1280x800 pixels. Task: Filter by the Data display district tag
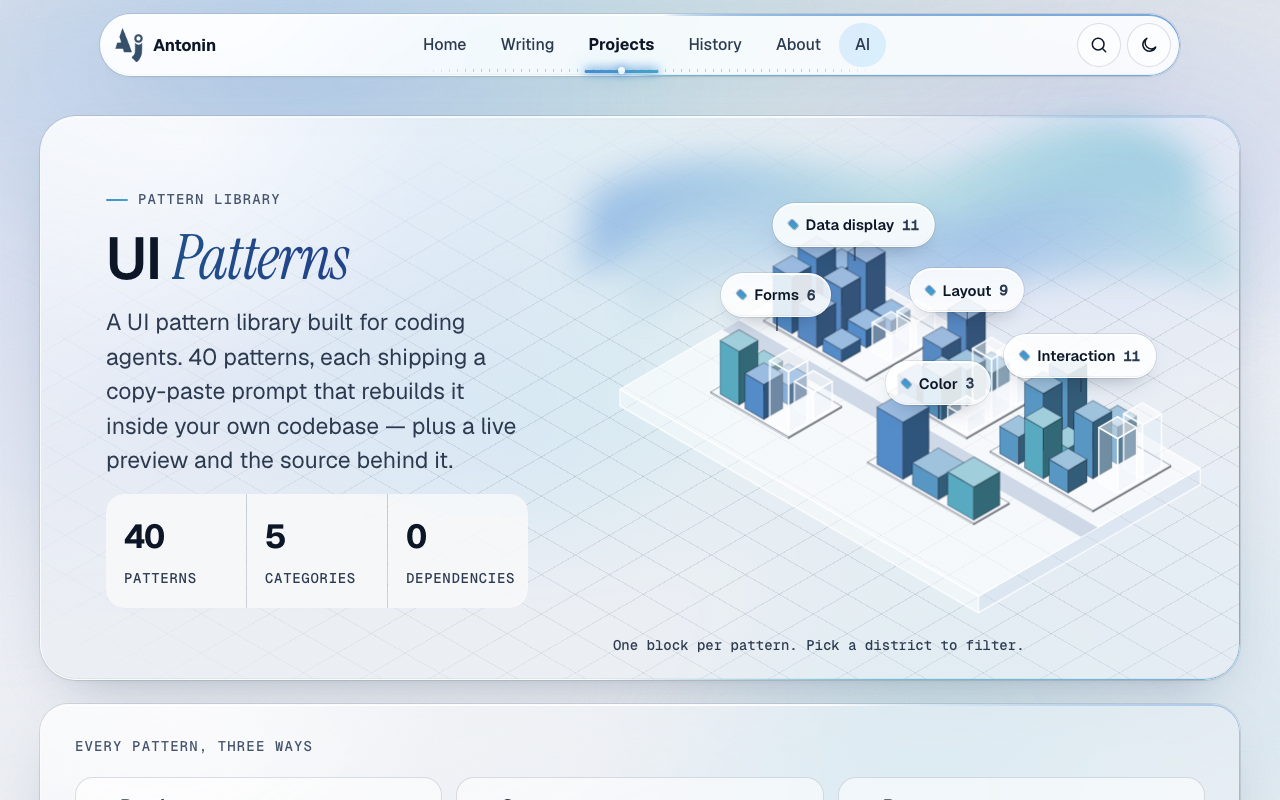click(853, 225)
